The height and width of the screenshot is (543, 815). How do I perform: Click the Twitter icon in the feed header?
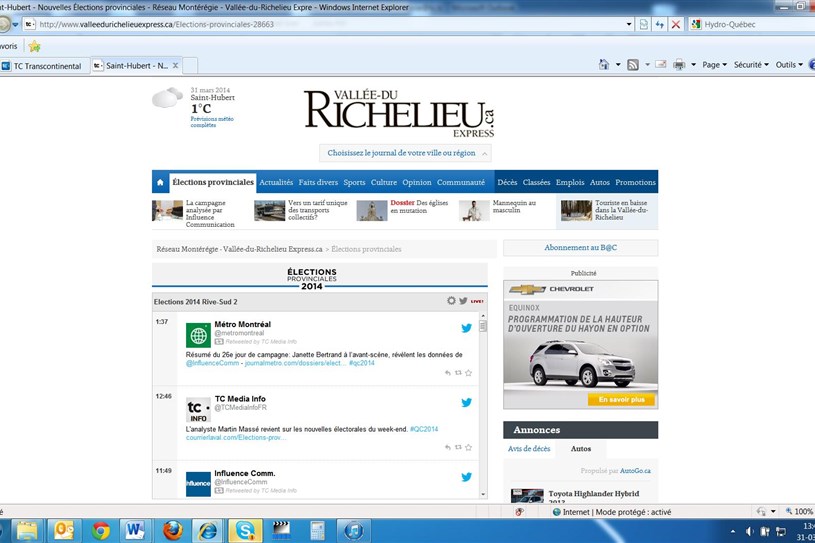click(463, 301)
